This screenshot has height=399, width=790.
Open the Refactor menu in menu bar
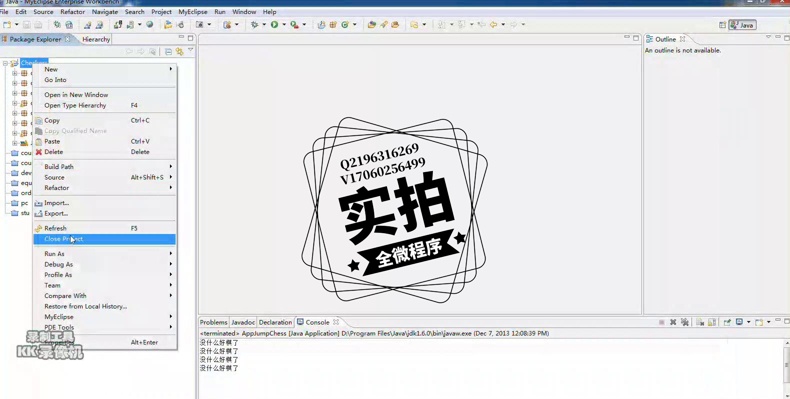tap(73, 12)
